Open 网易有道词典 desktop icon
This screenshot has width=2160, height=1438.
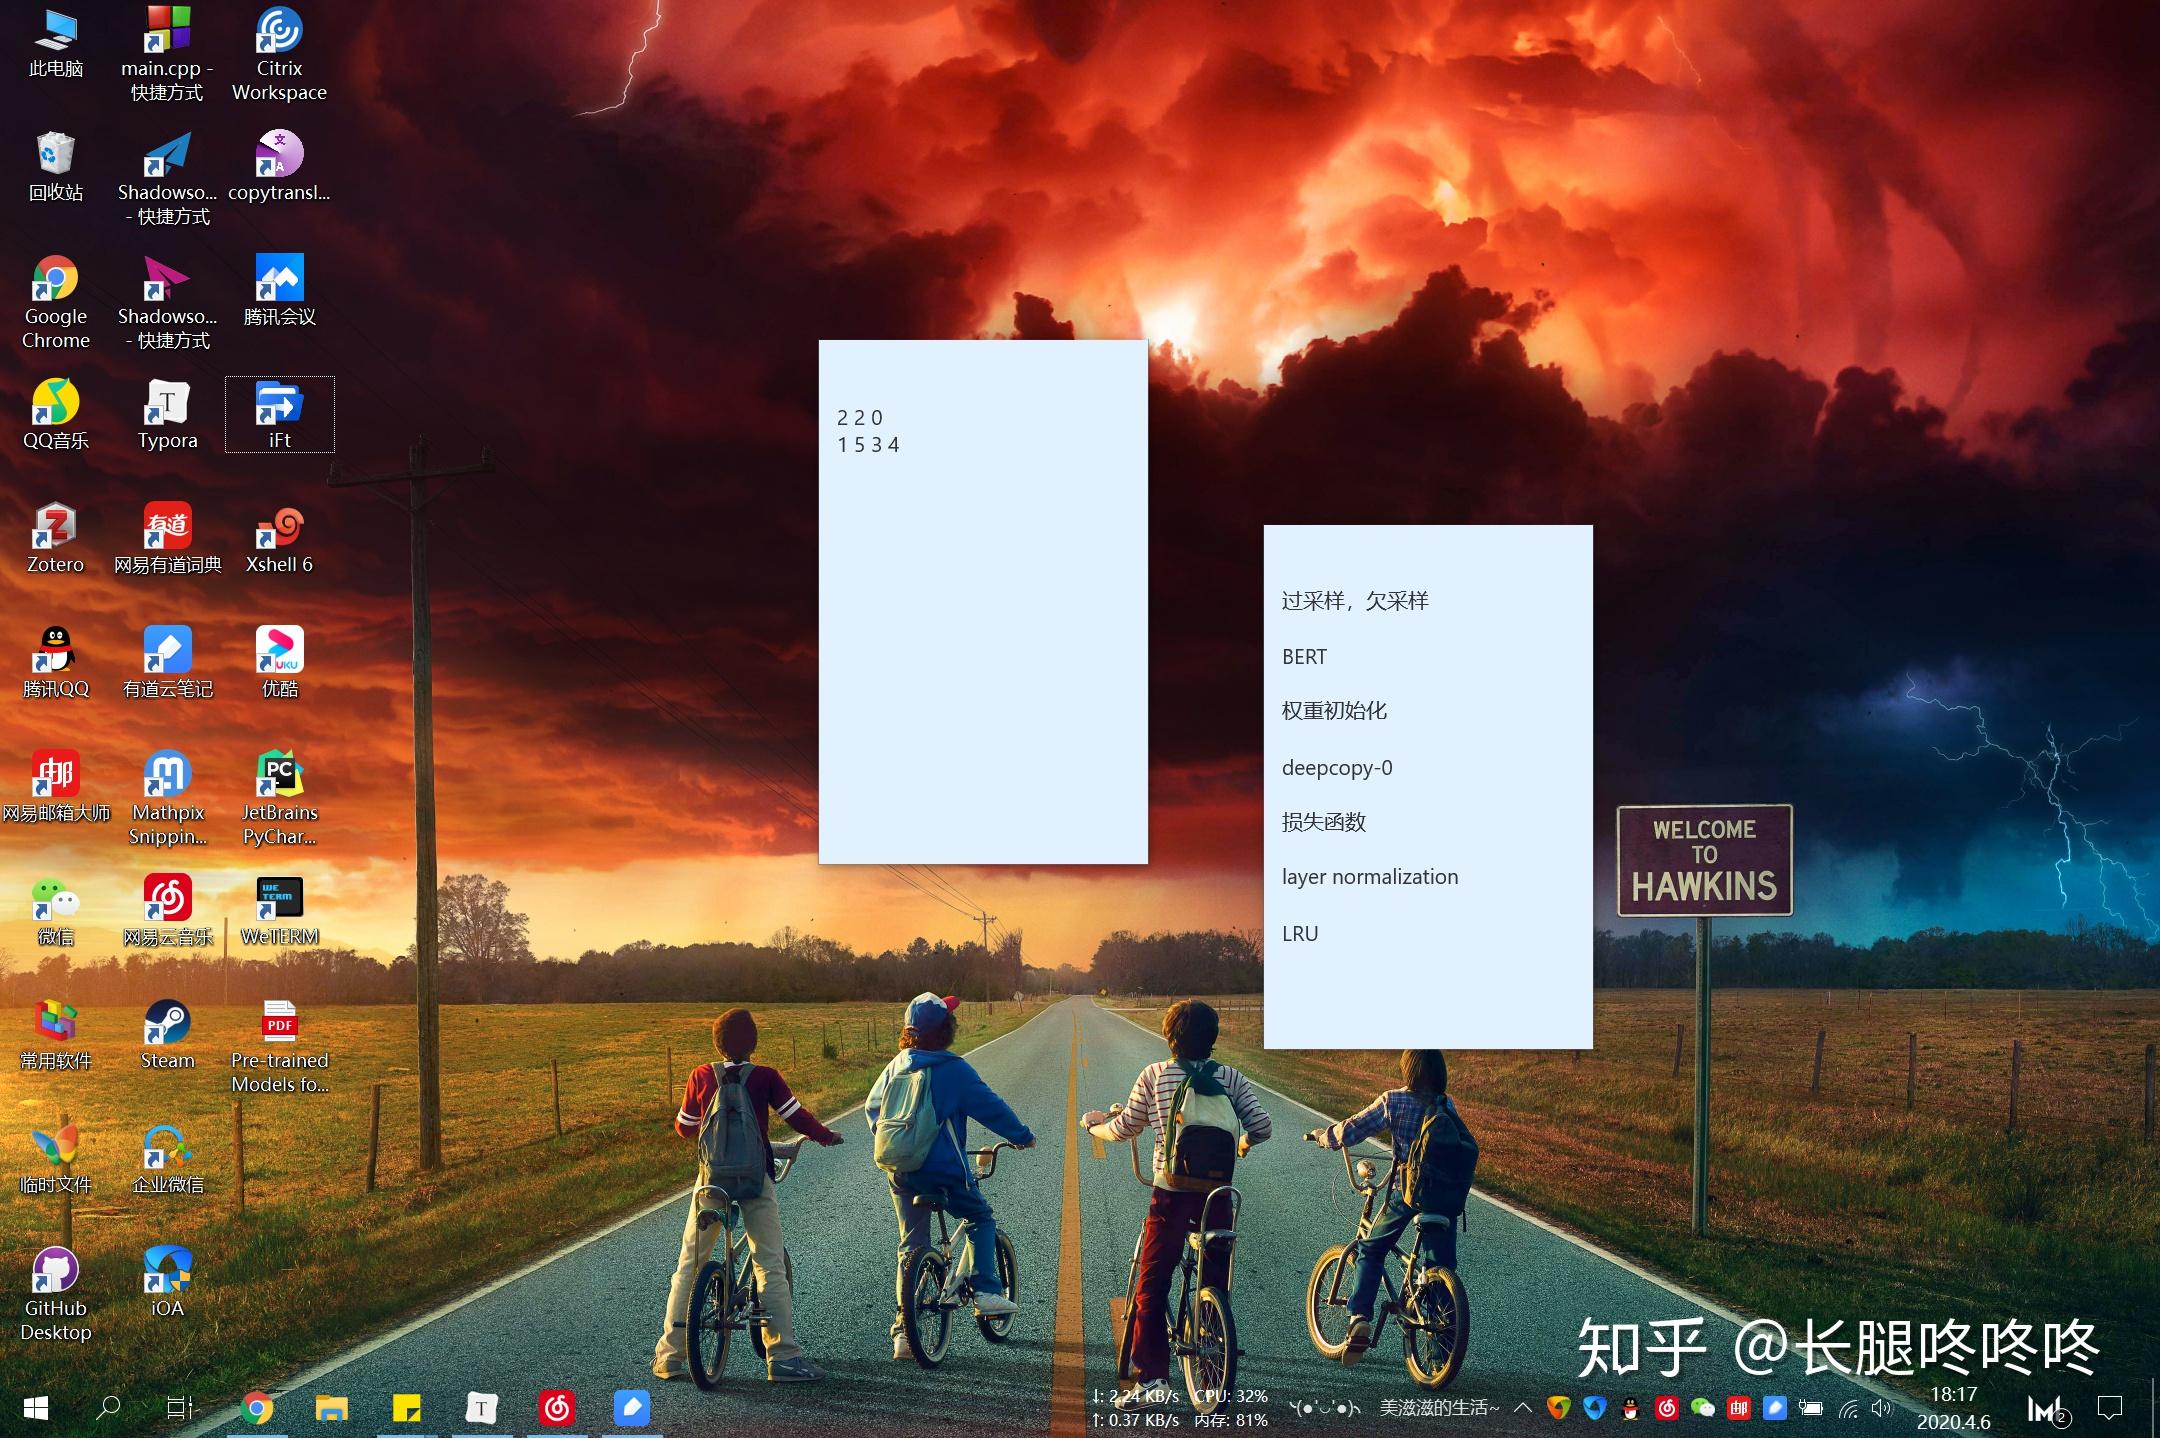pos(167,539)
